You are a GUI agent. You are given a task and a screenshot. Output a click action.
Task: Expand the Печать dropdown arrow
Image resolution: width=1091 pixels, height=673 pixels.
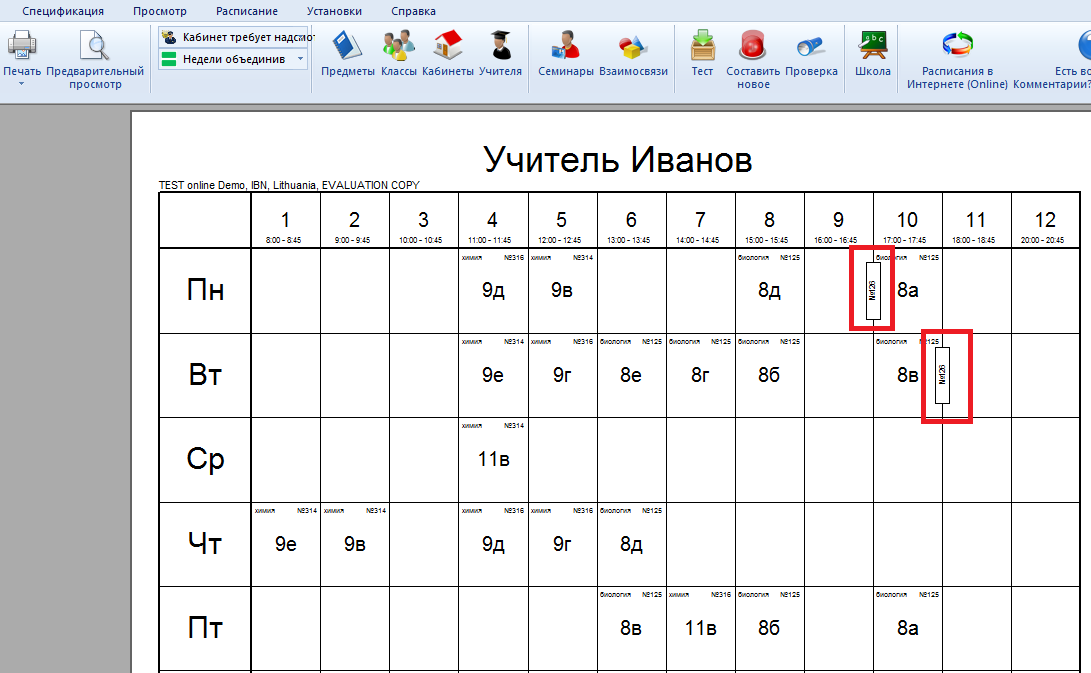(x=22, y=84)
